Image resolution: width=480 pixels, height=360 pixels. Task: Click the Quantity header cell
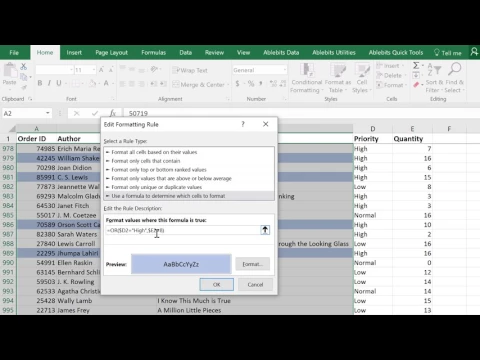412,139
